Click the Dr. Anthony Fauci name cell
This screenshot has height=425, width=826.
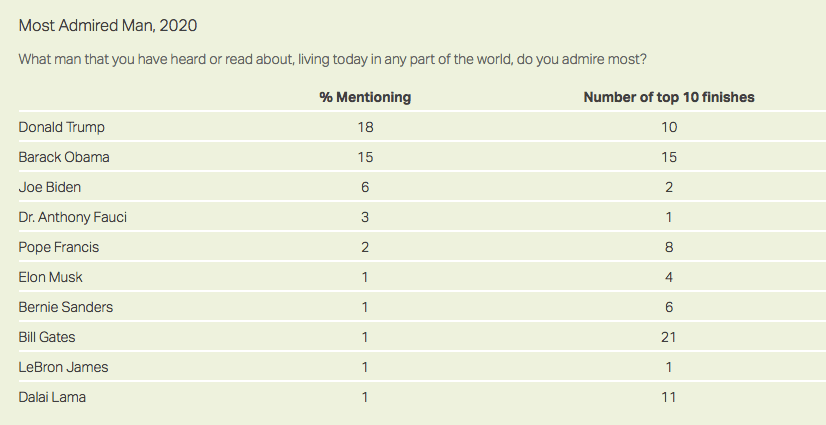73,217
